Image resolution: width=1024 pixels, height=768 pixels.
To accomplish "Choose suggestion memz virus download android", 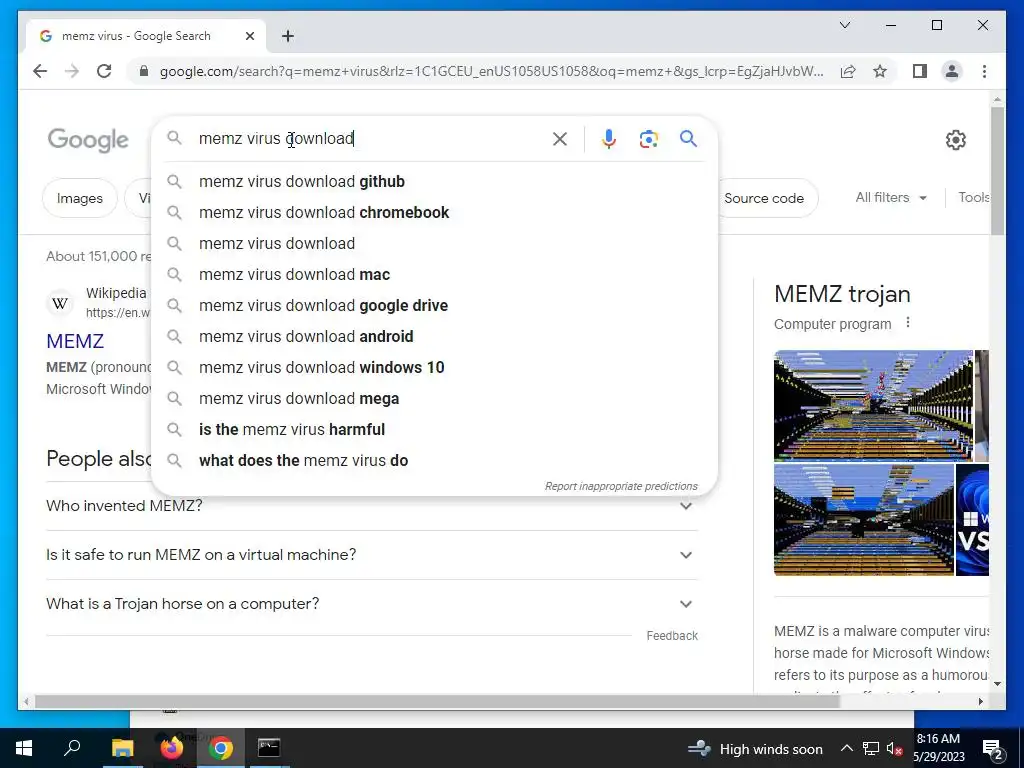I will [434, 336].
